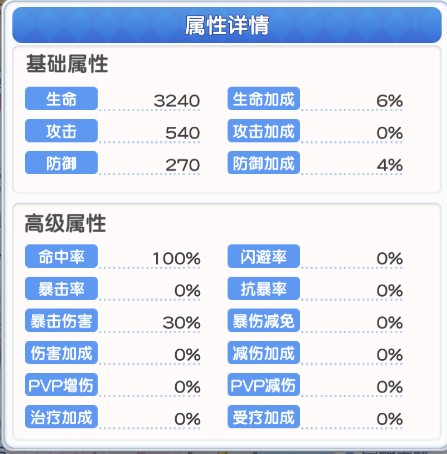Click the 生命 attribute label
The height and width of the screenshot is (454, 447).
pos(61,99)
